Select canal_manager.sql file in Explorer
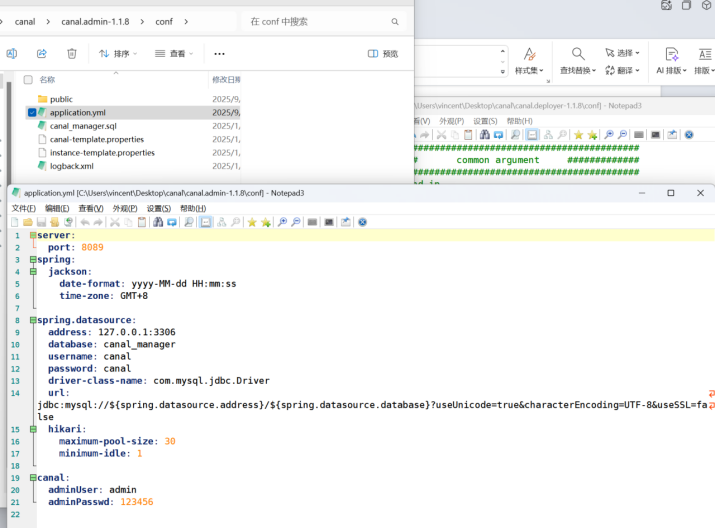 (x=83, y=126)
